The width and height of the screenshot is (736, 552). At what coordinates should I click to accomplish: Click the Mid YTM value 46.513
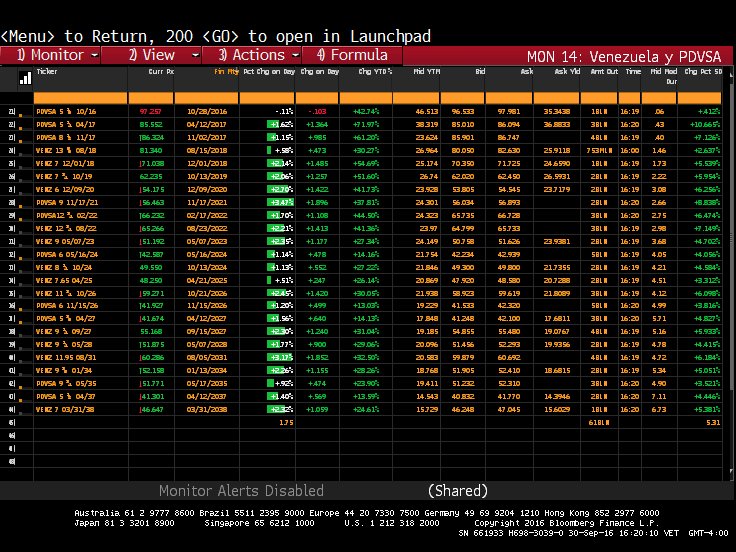[x=427, y=112]
